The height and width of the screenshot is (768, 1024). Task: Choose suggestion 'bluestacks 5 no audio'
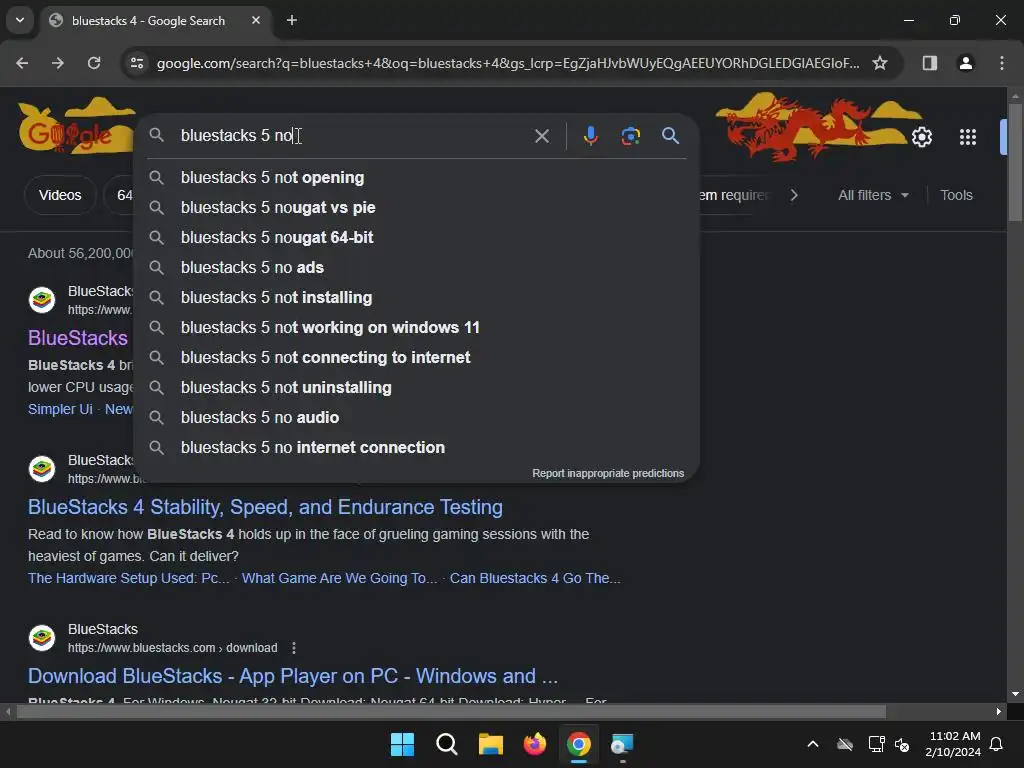(417, 418)
